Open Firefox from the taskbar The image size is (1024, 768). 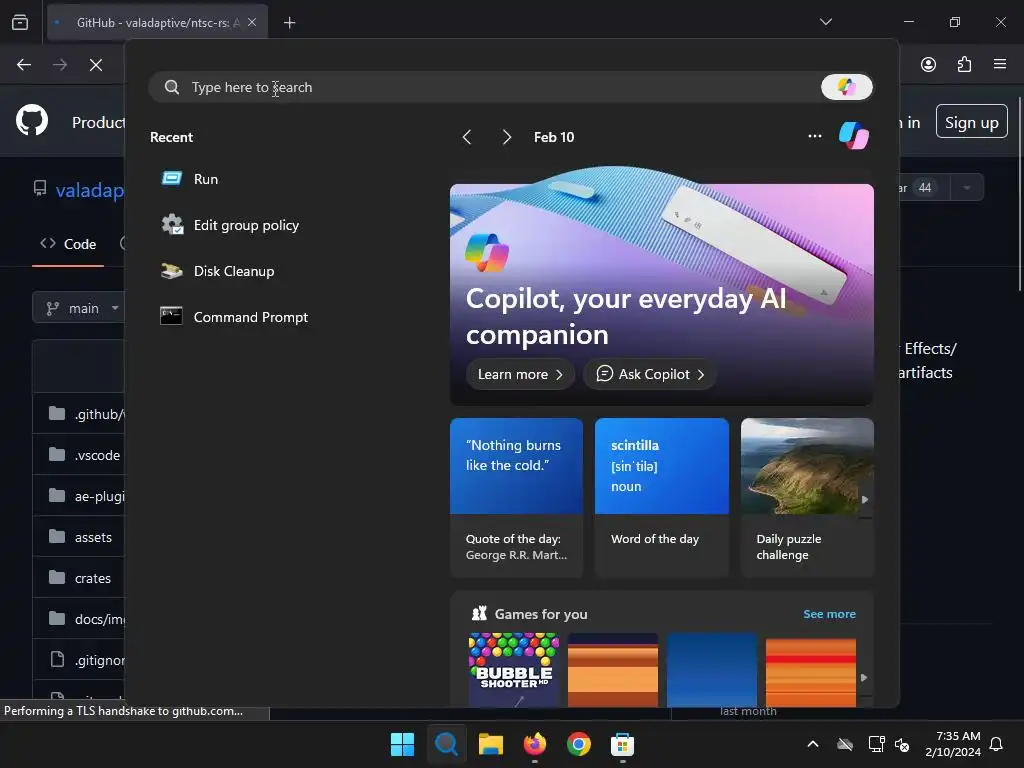(535, 744)
